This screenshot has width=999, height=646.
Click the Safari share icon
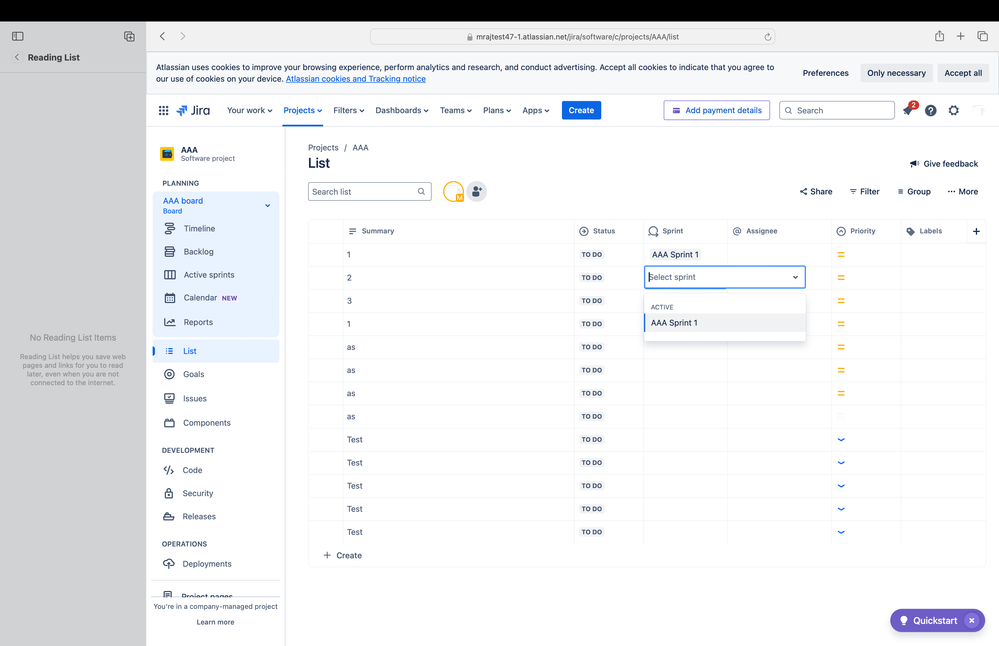tap(939, 36)
